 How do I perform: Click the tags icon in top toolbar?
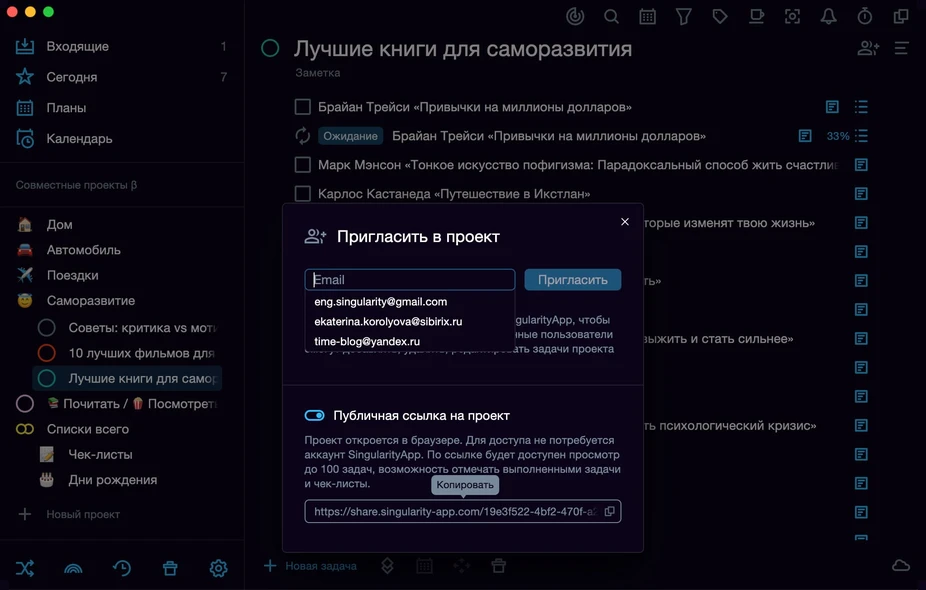point(719,17)
